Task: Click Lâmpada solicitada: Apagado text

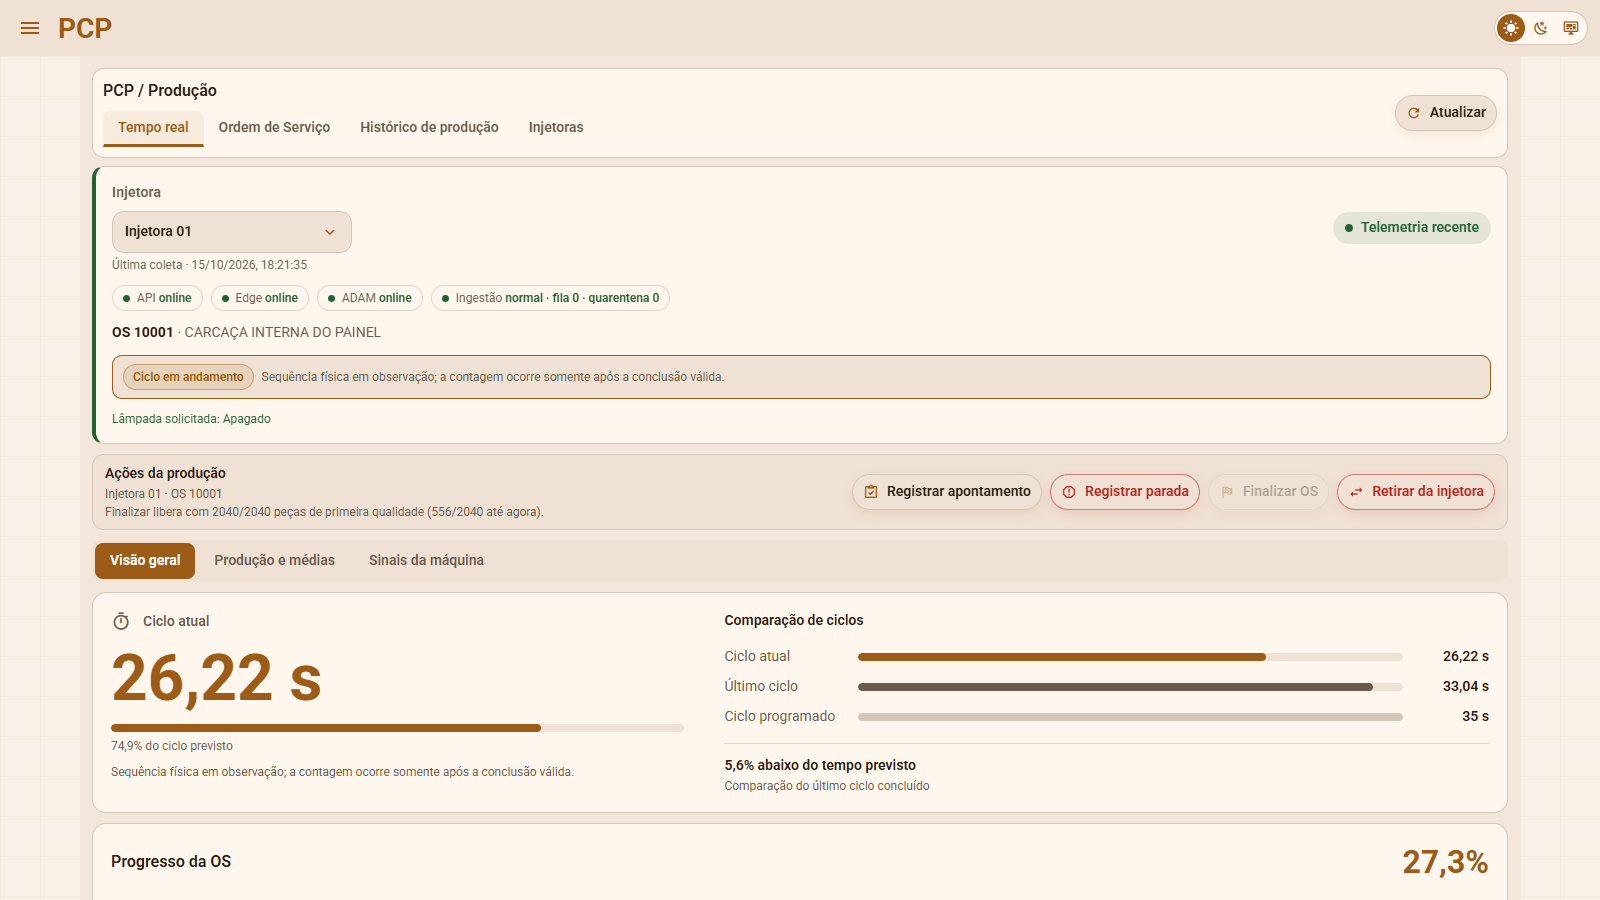Action: 191,420
